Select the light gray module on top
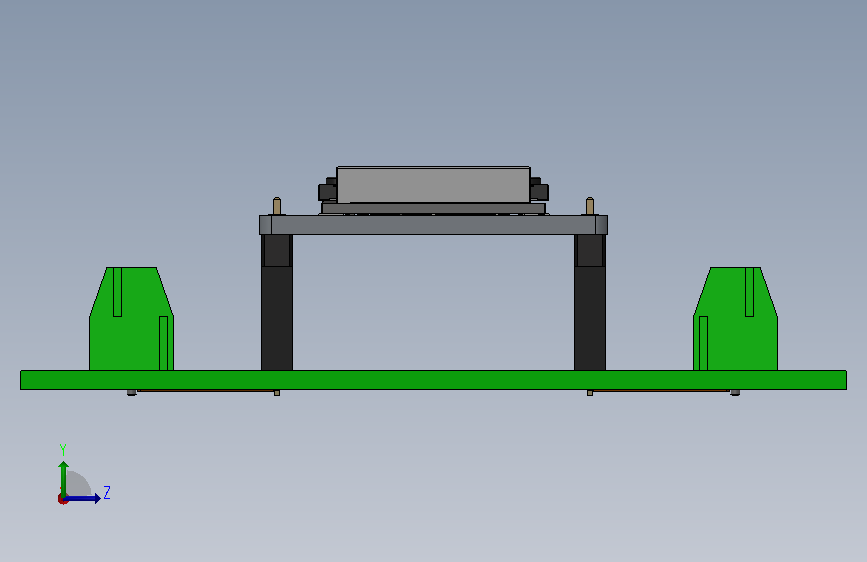 click(434, 185)
